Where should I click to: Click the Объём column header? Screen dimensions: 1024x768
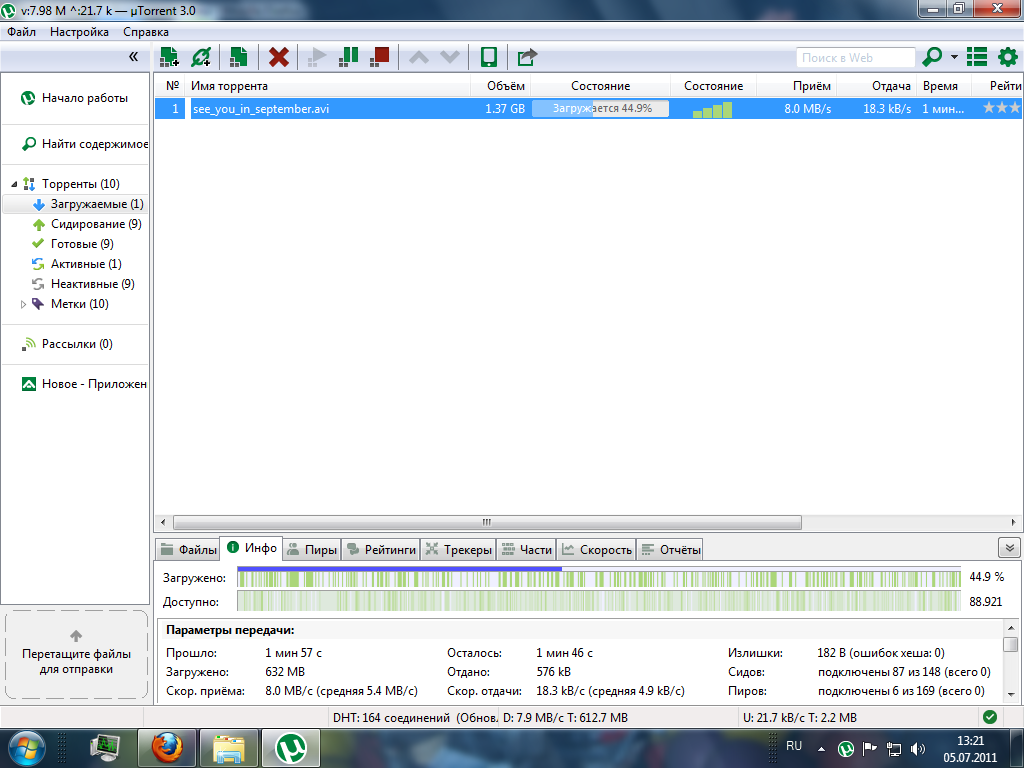click(x=505, y=86)
